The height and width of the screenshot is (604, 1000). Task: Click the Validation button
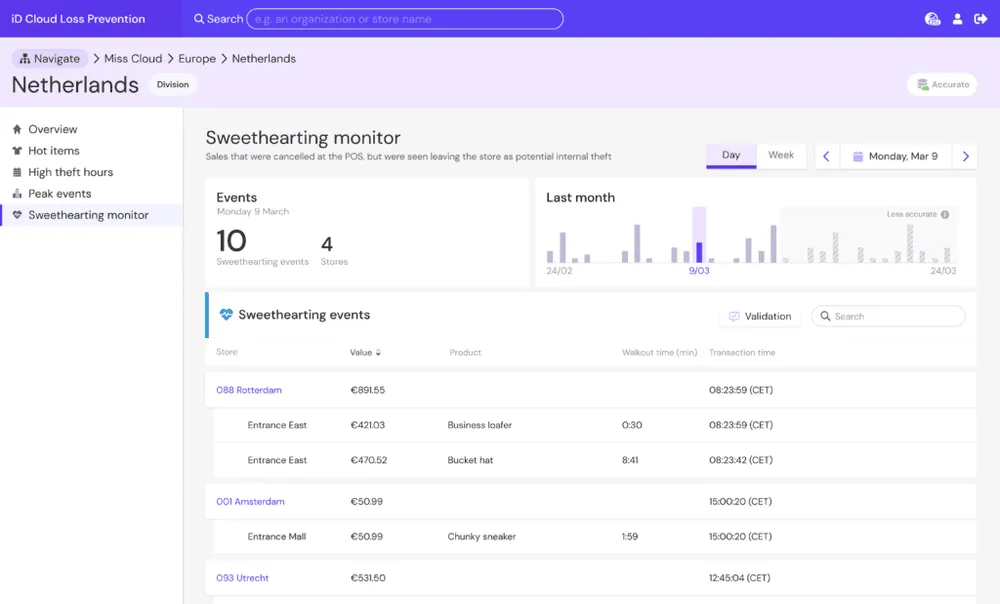(760, 316)
